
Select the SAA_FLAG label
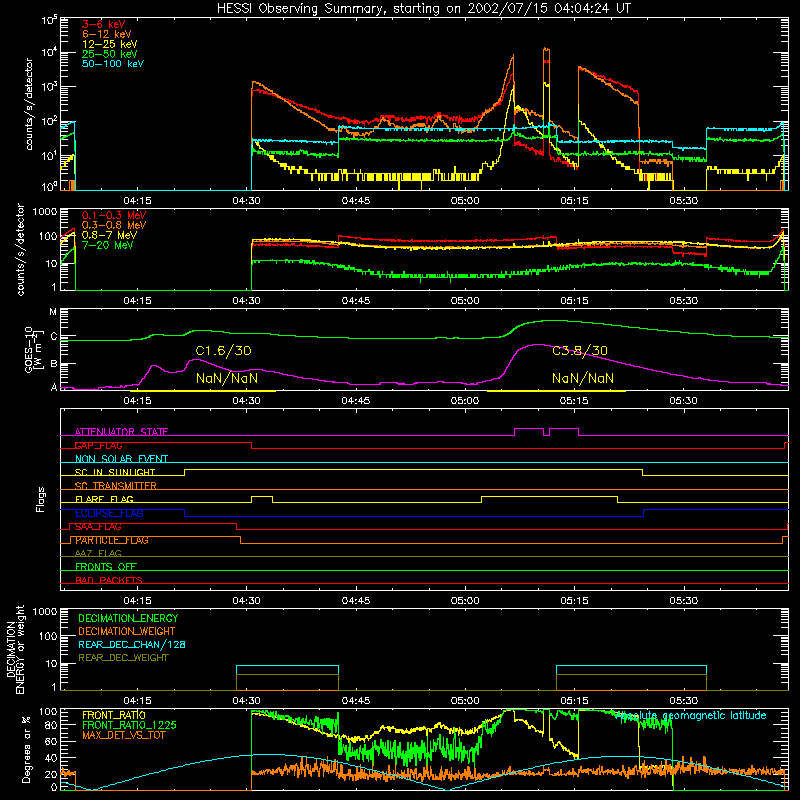click(98, 527)
